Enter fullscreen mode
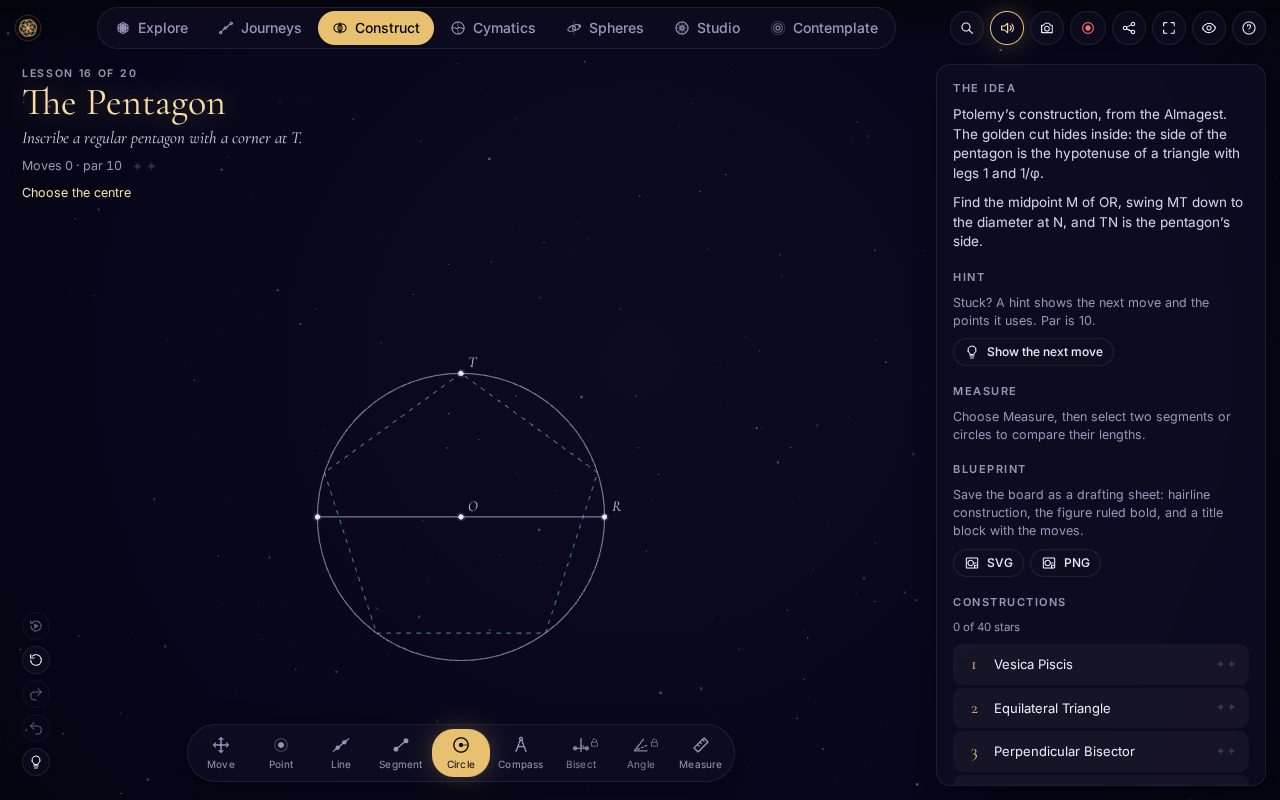 pos(1169,28)
